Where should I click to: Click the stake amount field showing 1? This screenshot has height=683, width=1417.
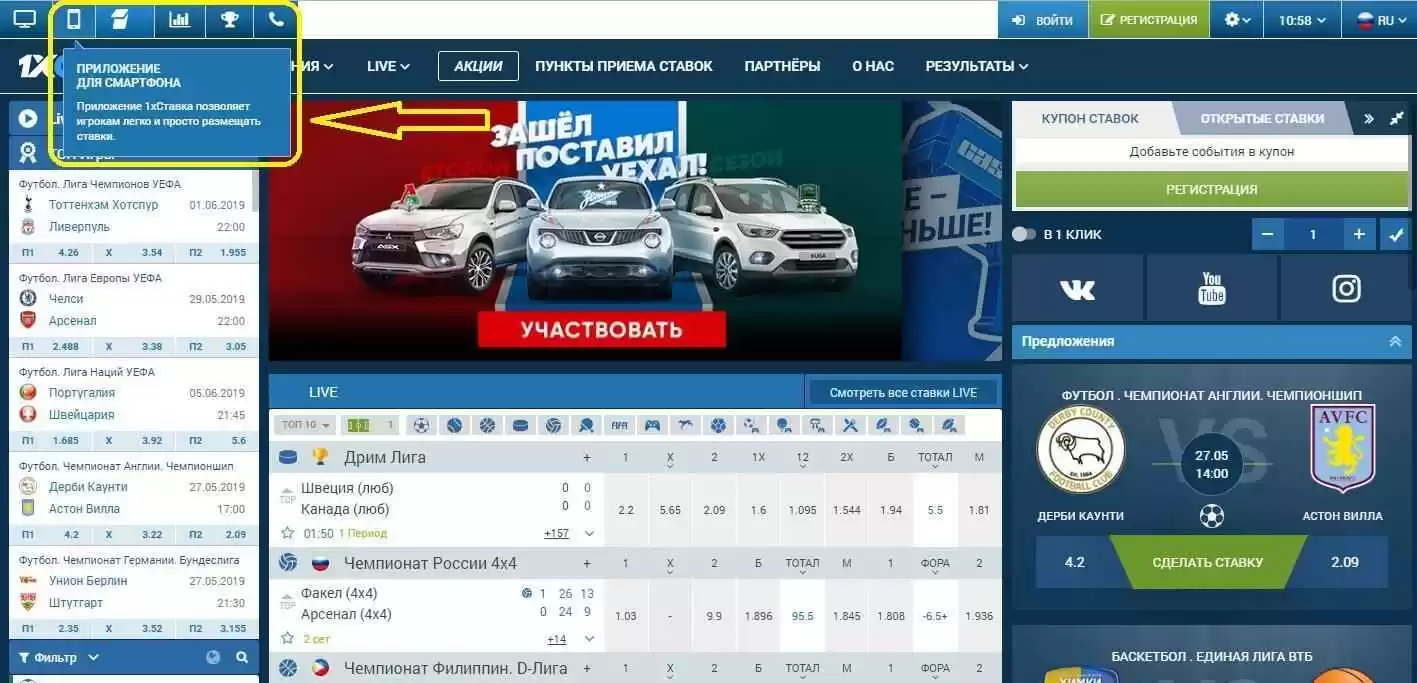1313,234
